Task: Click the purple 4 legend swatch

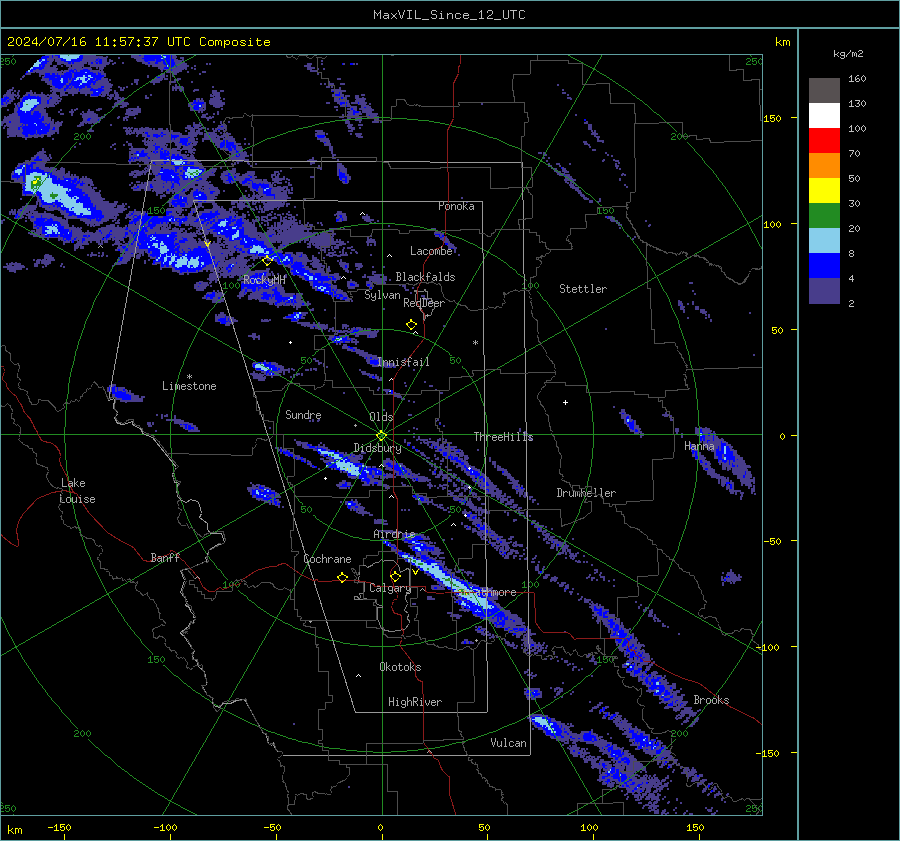Action: [824, 290]
